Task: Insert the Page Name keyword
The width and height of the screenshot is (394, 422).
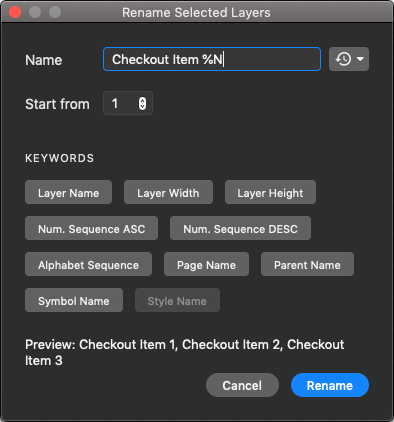Action: 206,264
